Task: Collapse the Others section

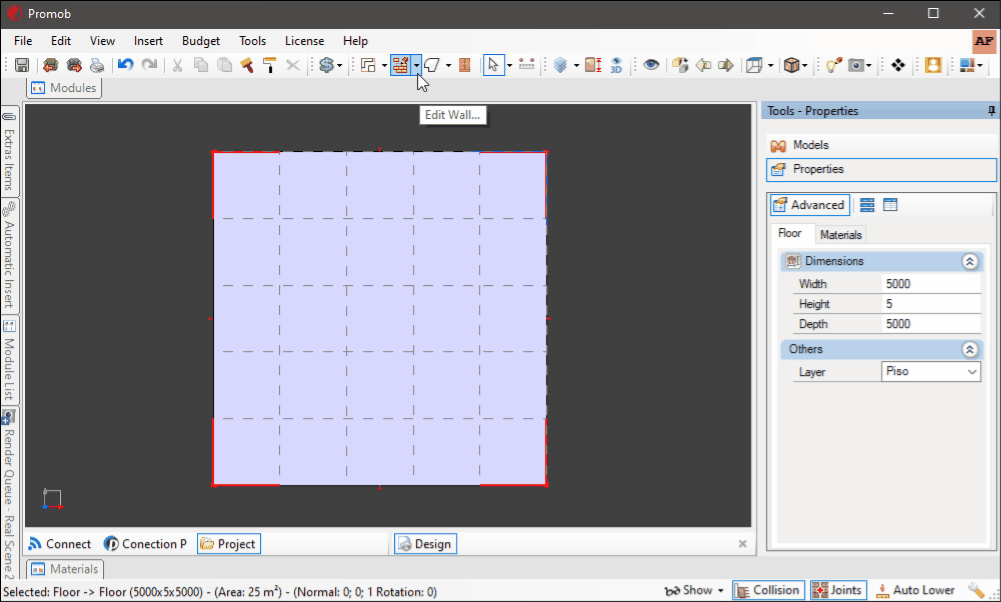Action: click(970, 349)
